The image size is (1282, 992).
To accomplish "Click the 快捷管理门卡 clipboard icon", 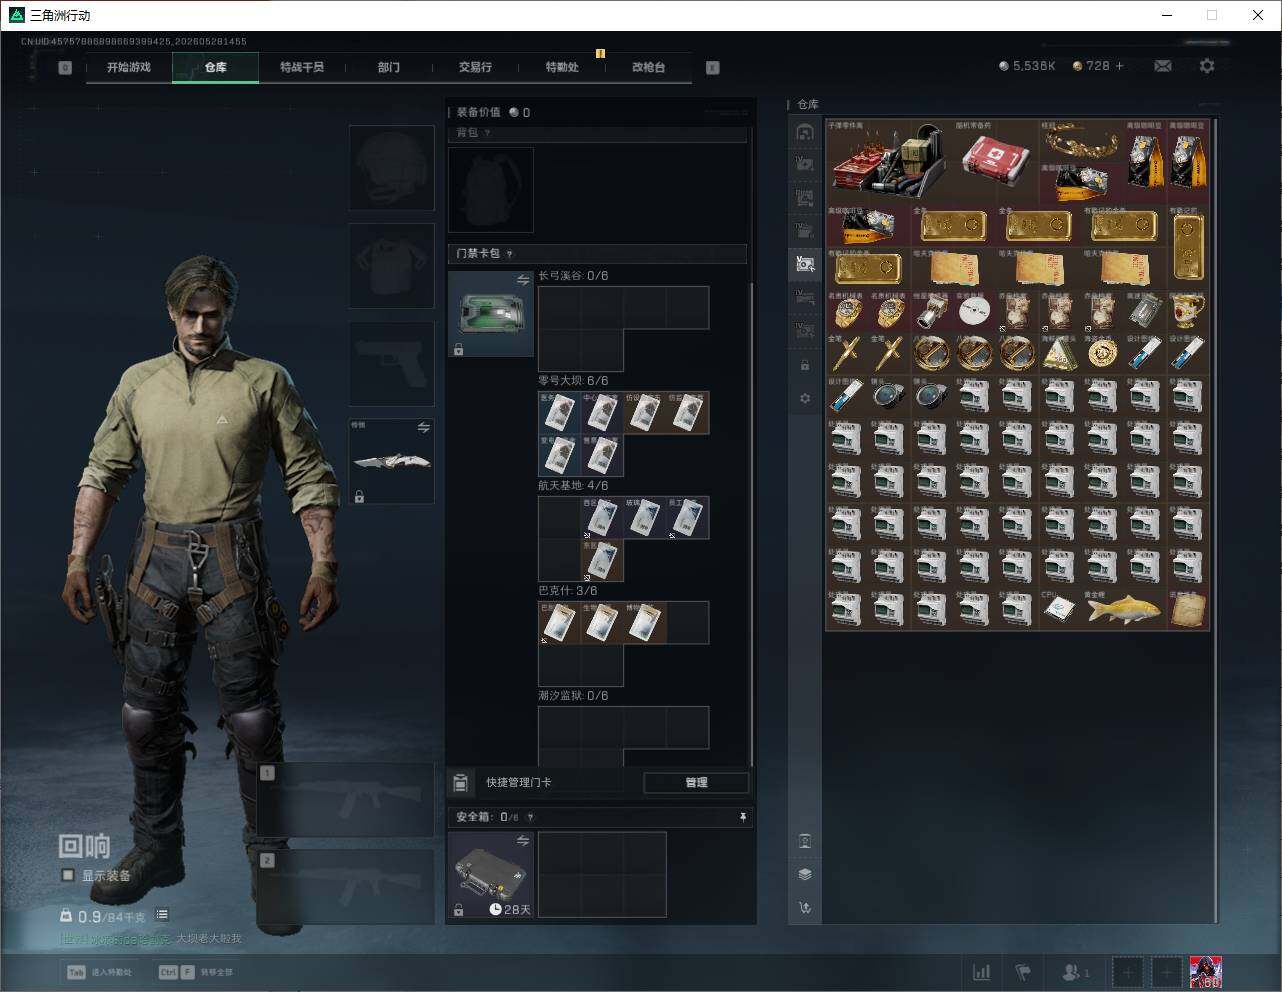I will (460, 782).
